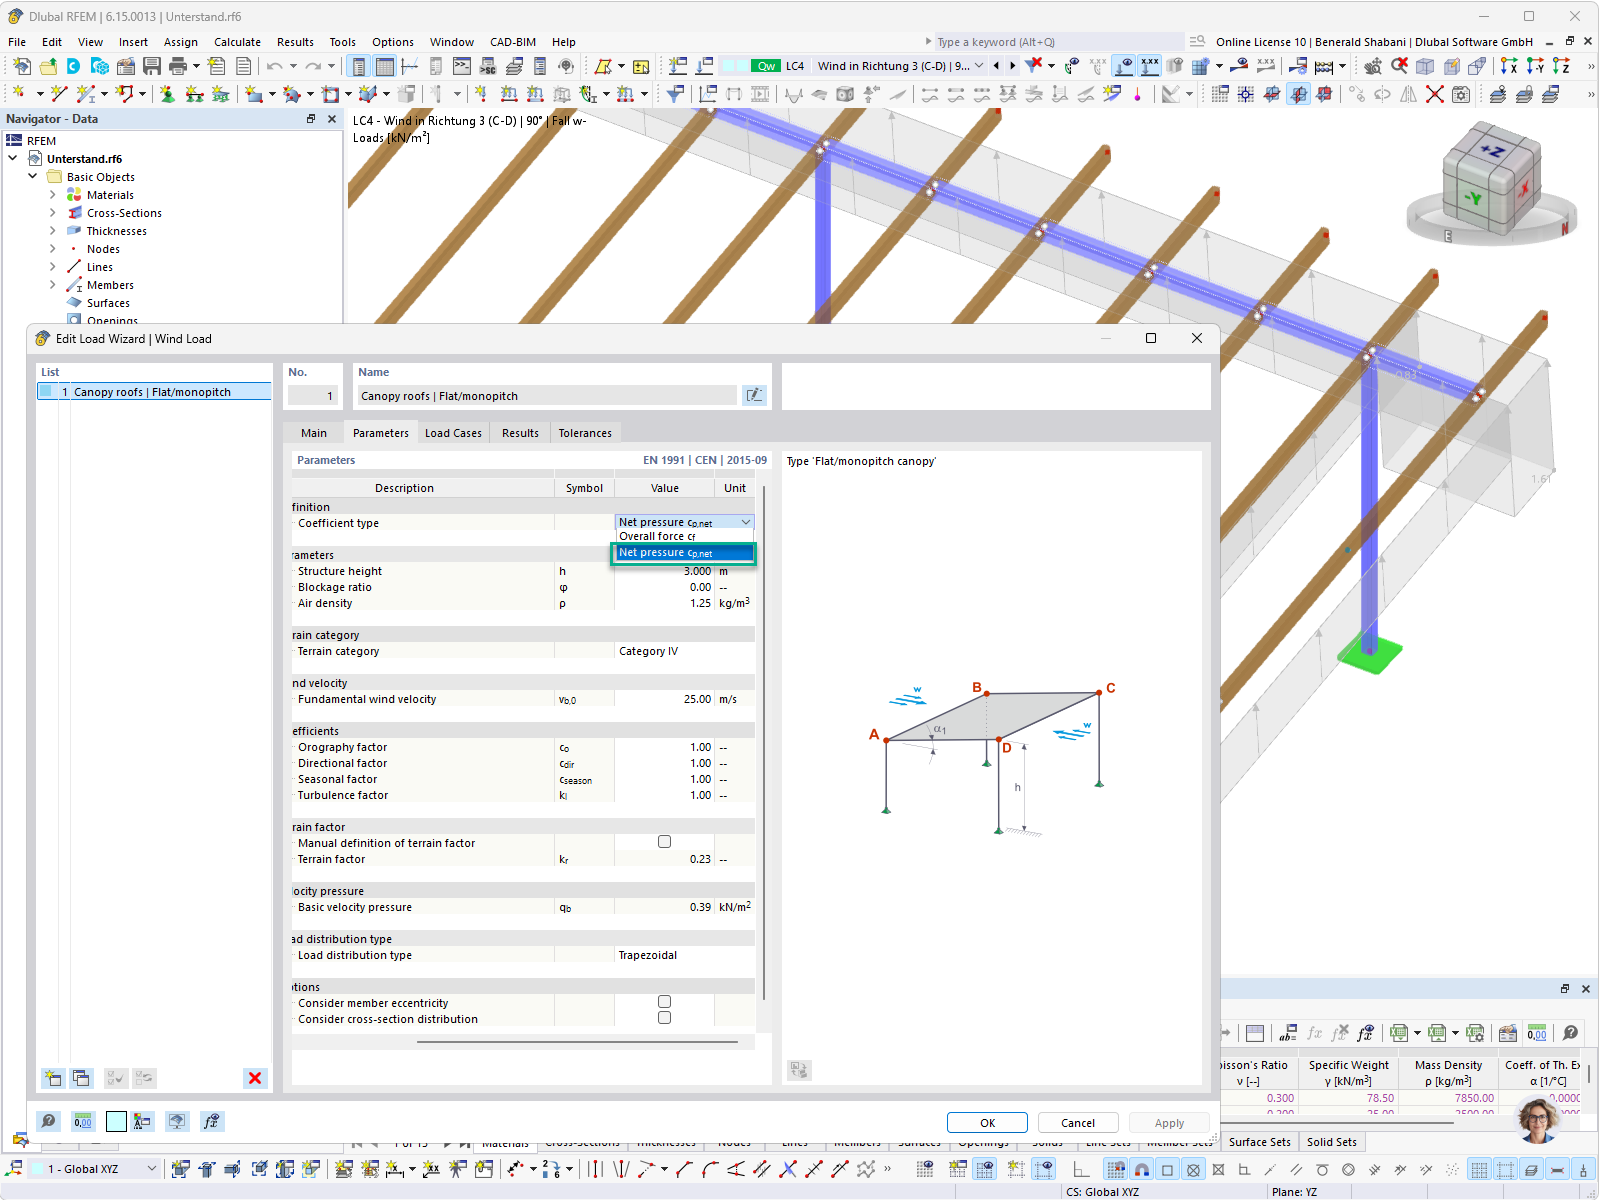
Task: Undo the last action via toolbar arrow
Action: pos(274,66)
